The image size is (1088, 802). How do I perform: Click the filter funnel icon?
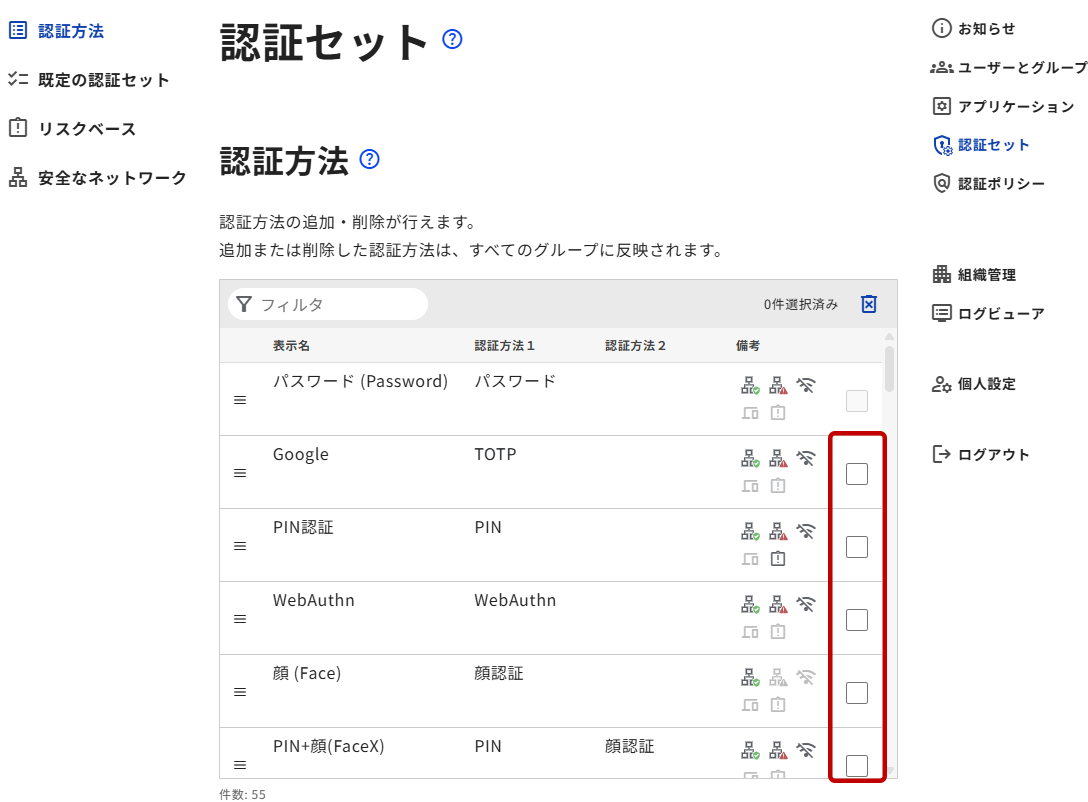[x=243, y=304]
